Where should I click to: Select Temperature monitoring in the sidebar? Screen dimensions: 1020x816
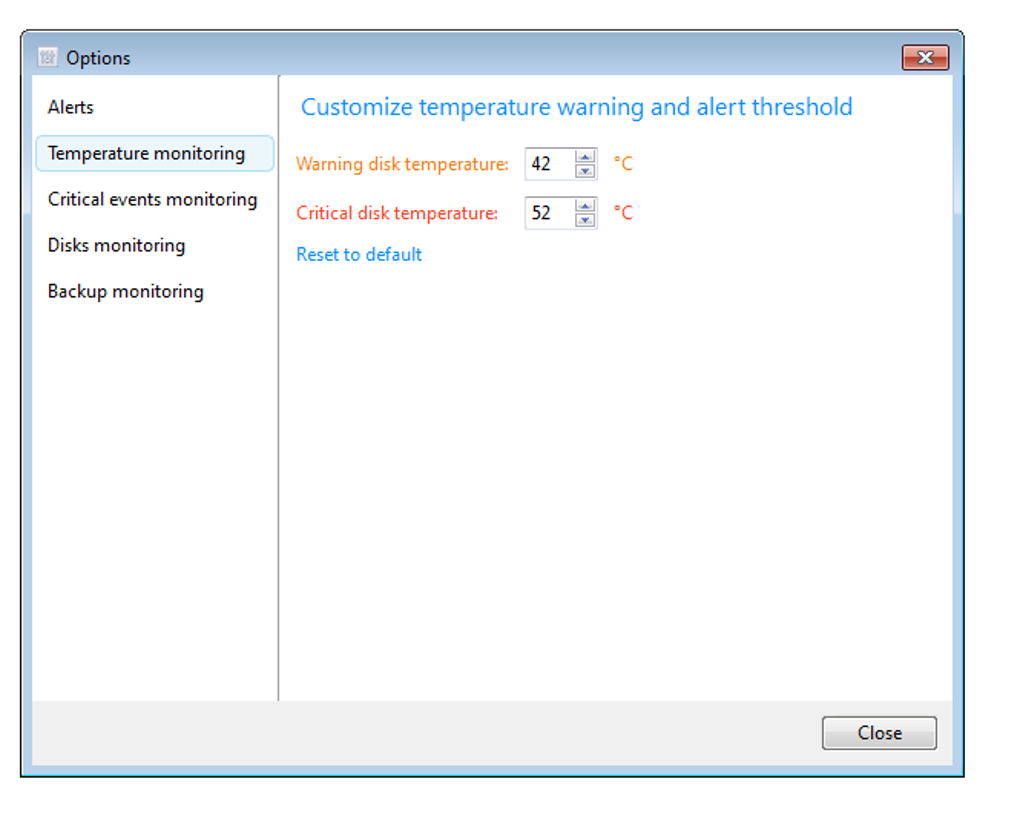point(155,154)
